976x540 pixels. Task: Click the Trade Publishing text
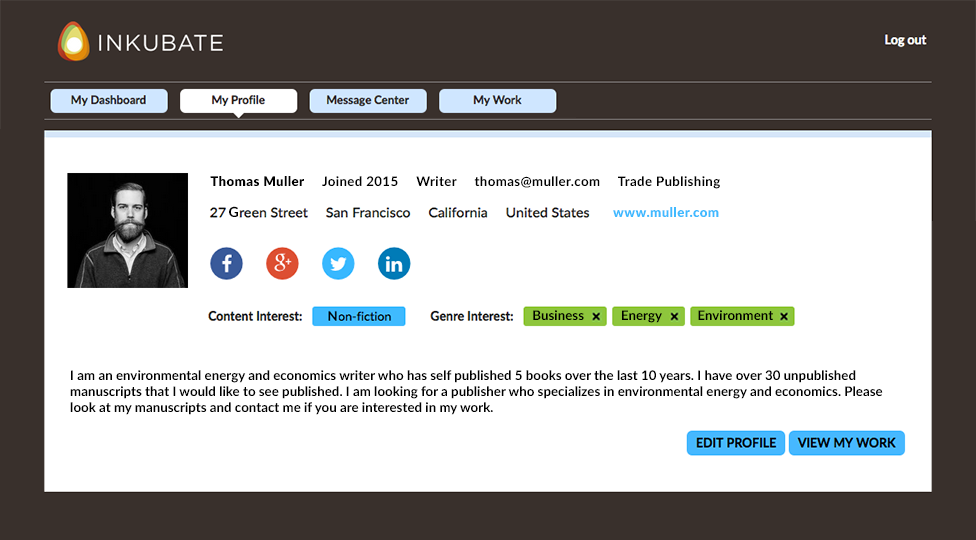click(669, 182)
